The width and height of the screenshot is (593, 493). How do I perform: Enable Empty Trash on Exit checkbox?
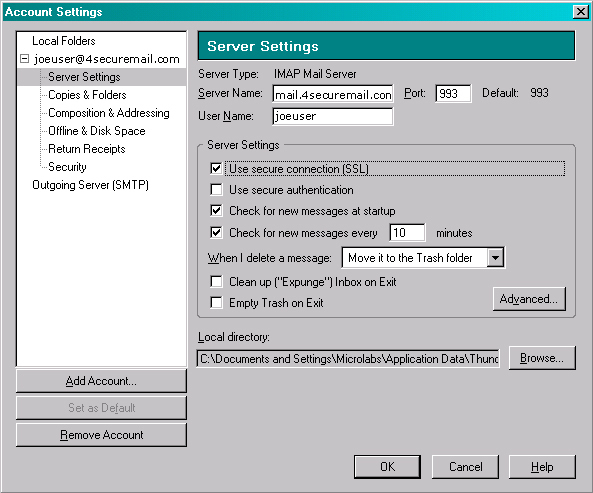click(x=216, y=302)
